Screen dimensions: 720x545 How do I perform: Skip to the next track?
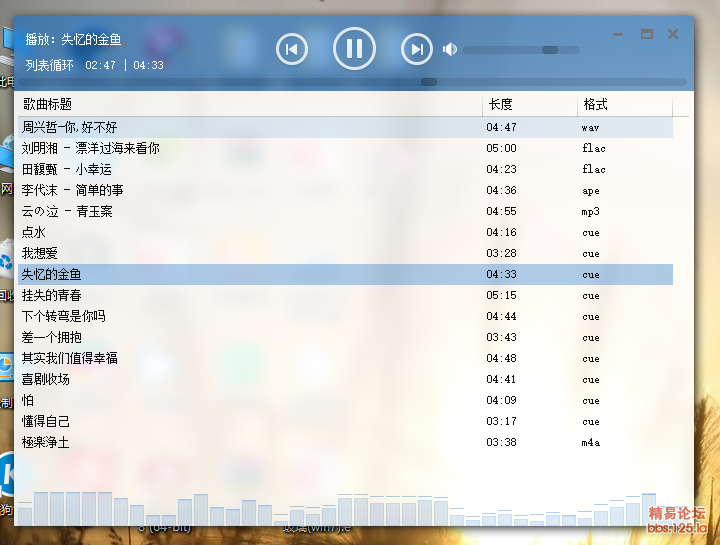click(416, 49)
